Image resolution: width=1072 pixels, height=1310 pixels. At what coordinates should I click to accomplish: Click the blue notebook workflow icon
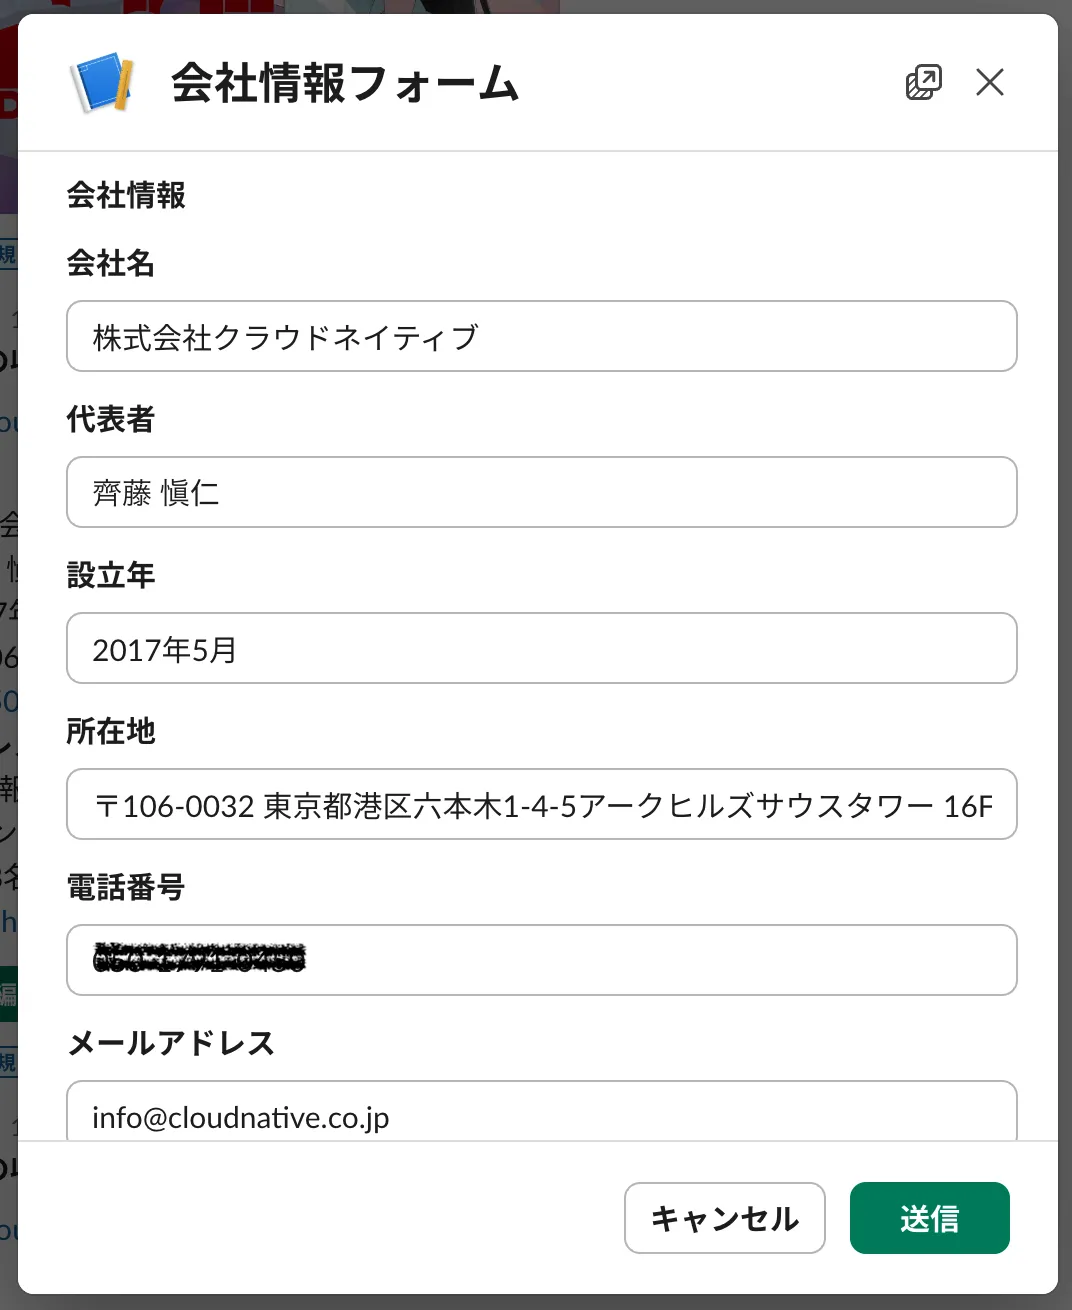pos(102,83)
